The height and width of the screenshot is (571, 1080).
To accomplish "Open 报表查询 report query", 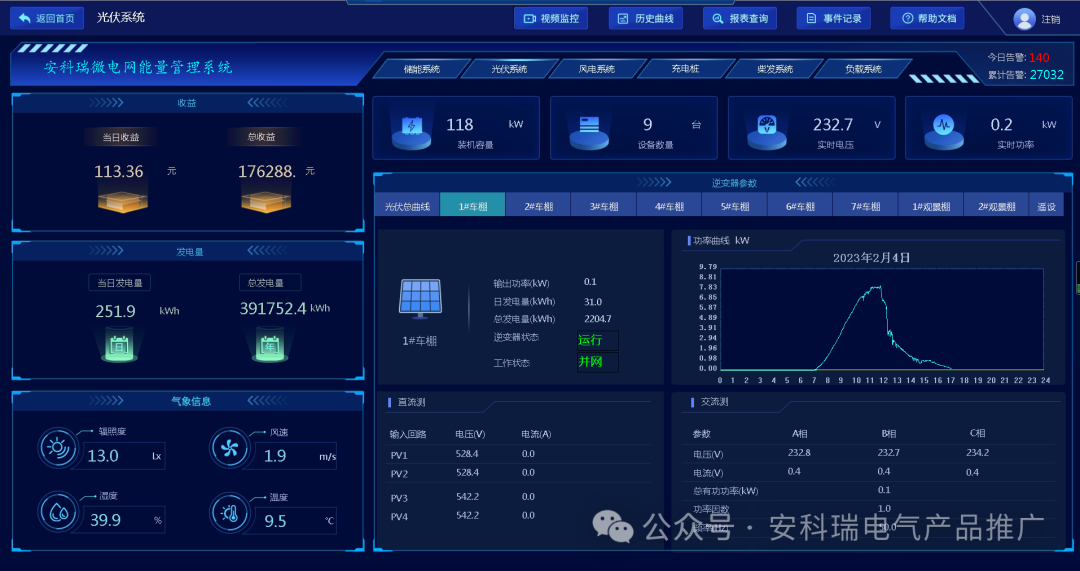I will pos(740,19).
